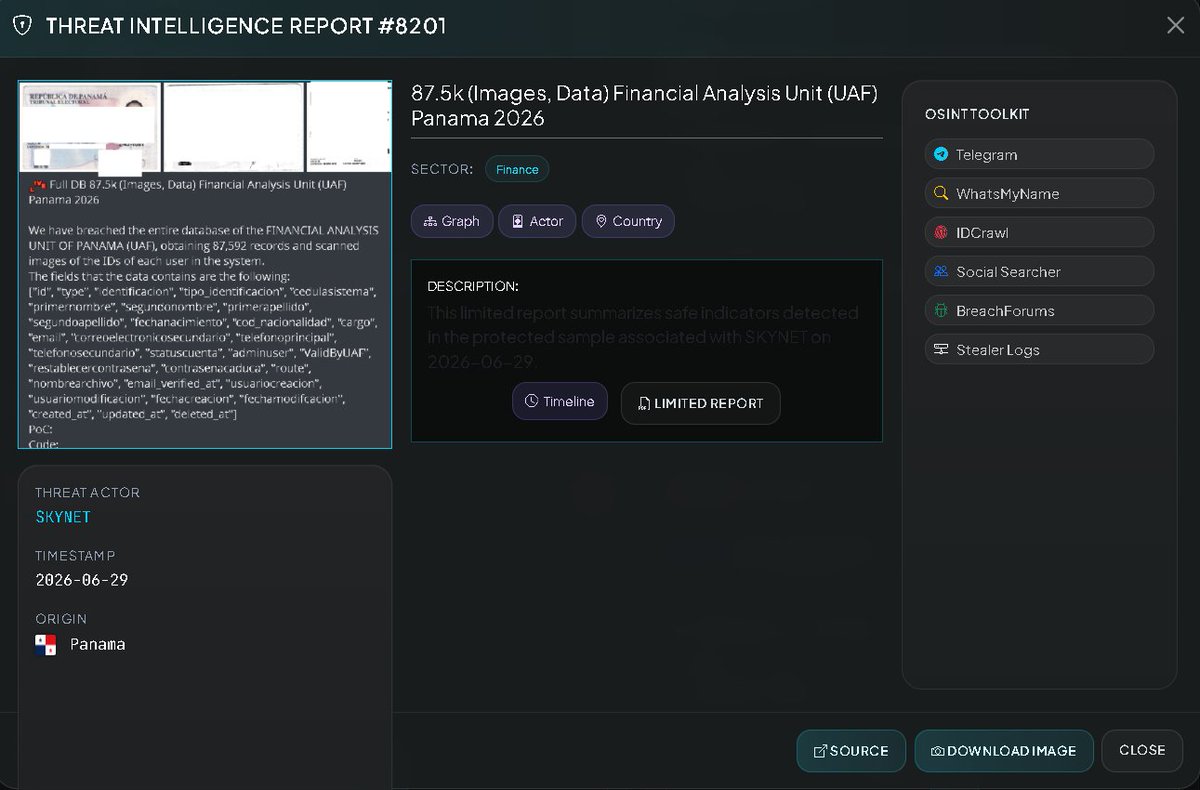
Task: Click the WhatsMyName magnifier icon
Action: tap(941, 193)
